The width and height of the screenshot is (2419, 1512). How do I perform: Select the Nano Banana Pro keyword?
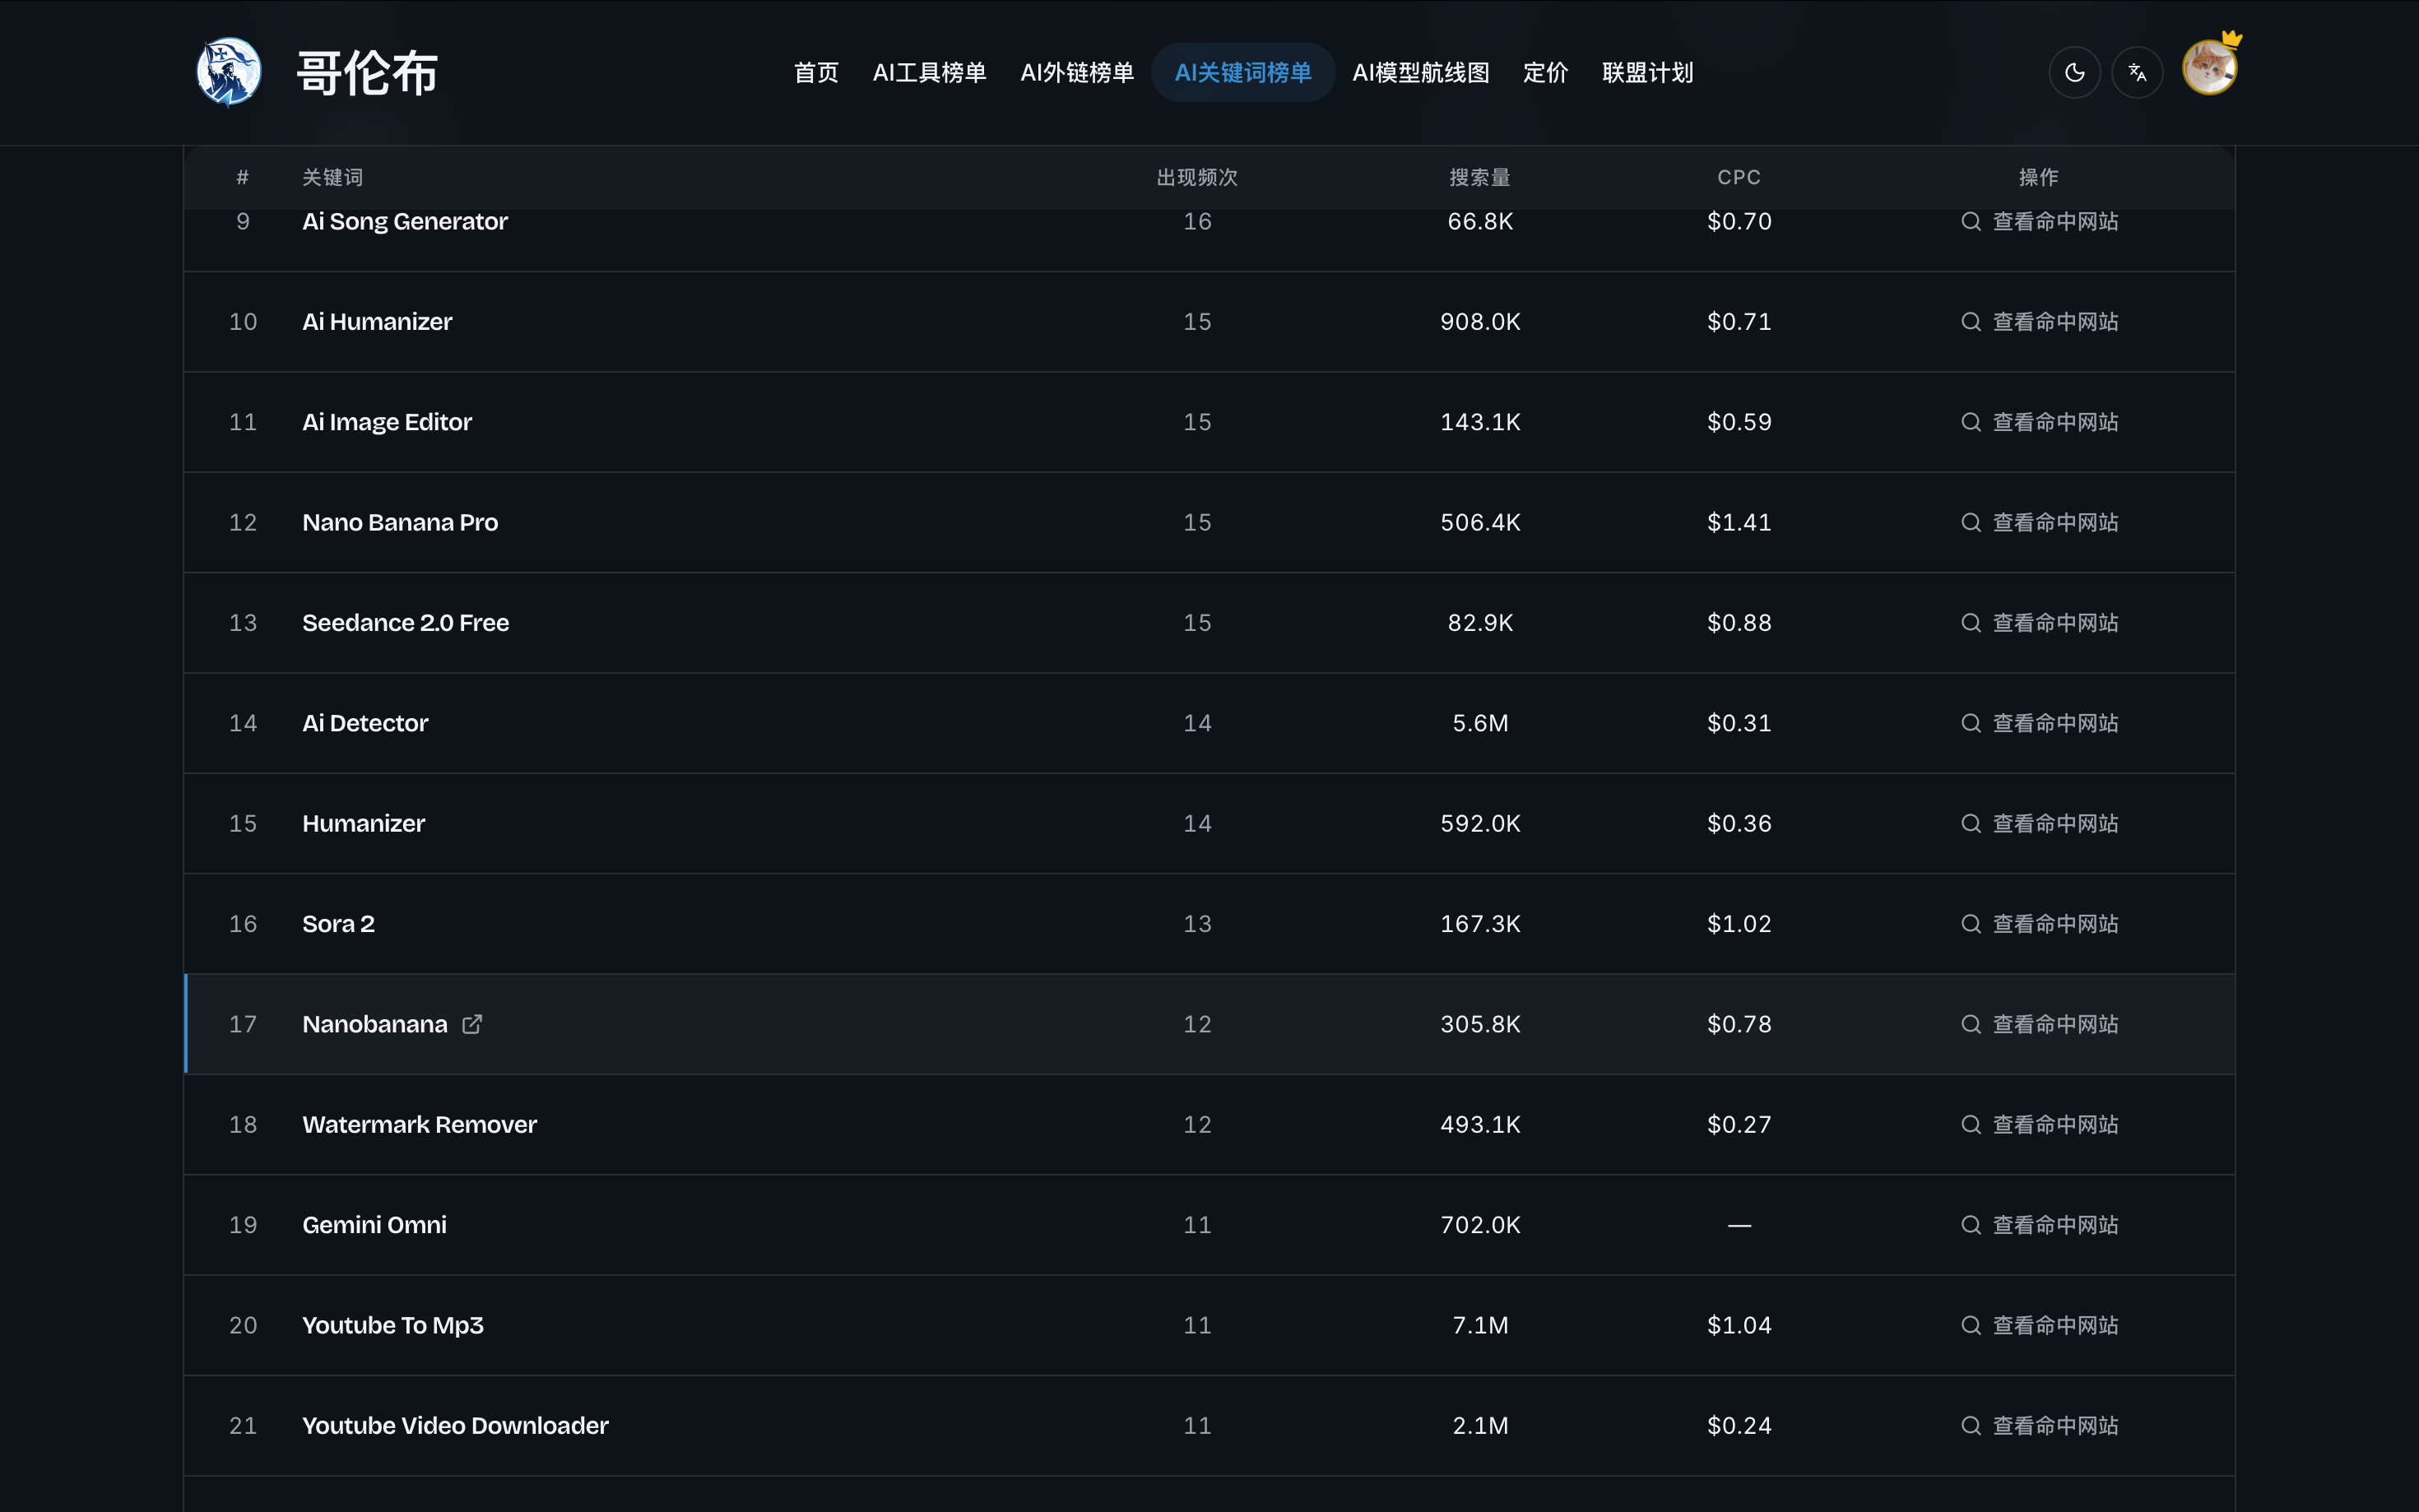pyautogui.click(x=400, y=522)
